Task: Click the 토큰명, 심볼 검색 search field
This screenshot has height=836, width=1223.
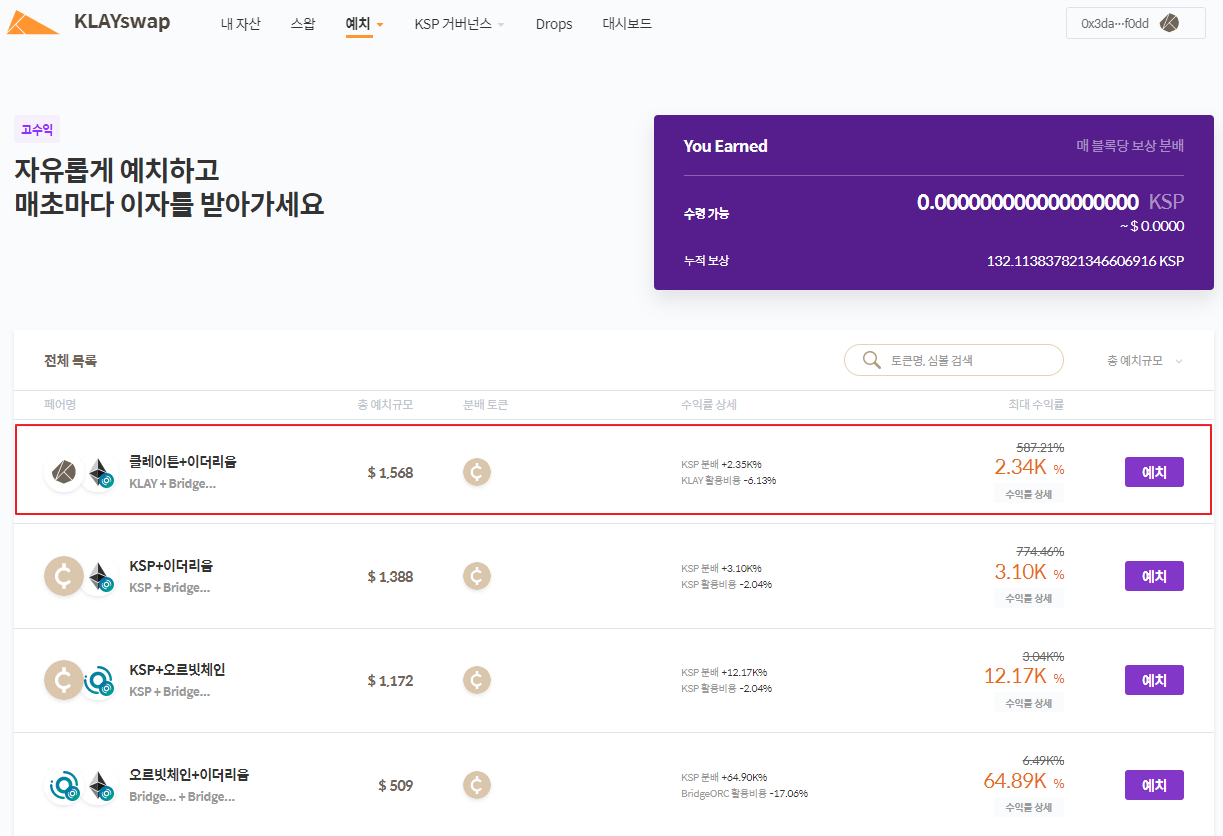Action: (965, 360)
